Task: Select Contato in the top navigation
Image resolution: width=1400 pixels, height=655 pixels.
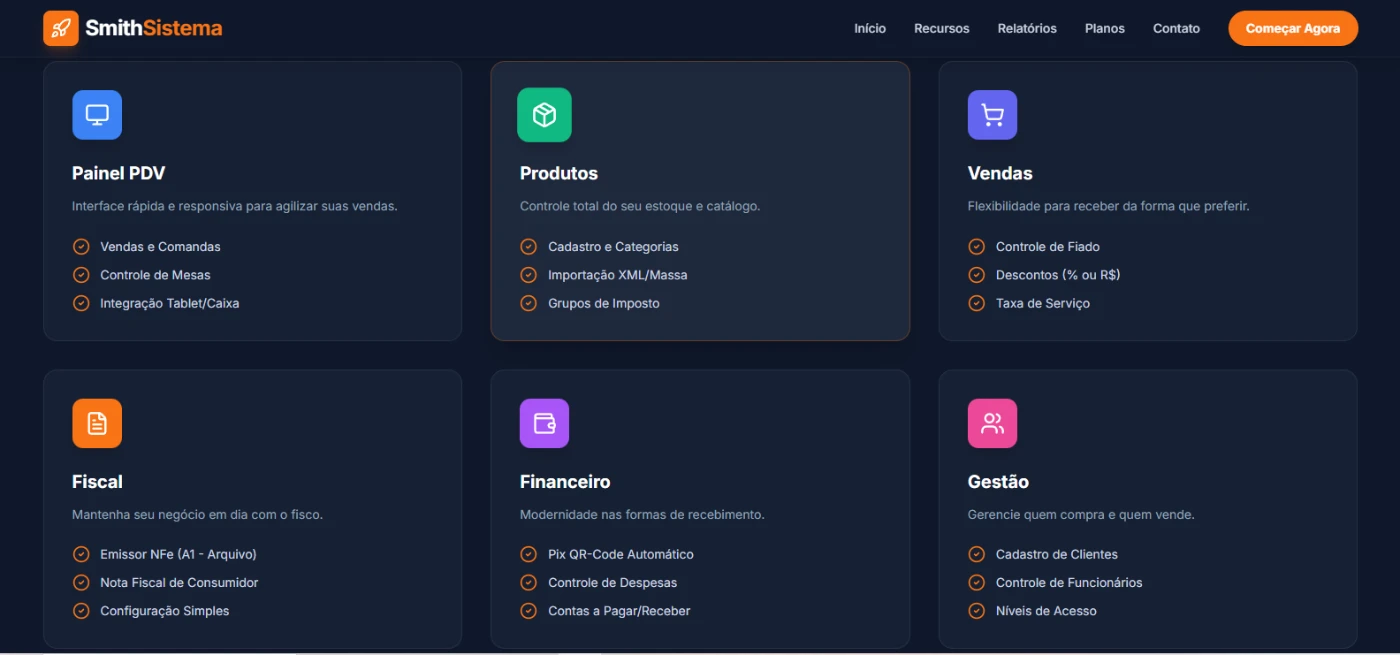Action: point(1176,29)
